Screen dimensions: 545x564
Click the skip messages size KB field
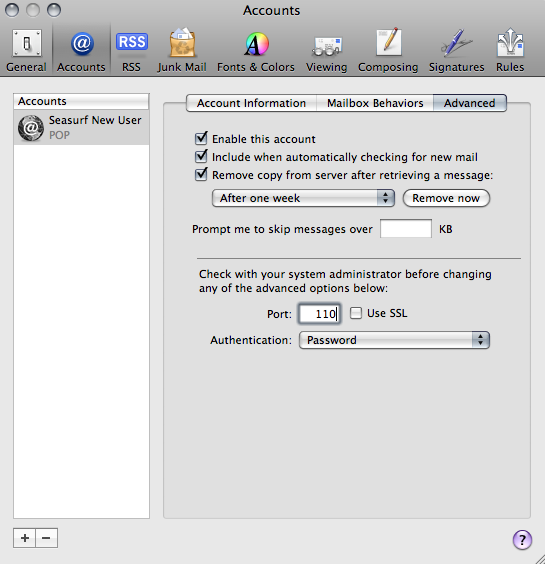coord(406,229)
